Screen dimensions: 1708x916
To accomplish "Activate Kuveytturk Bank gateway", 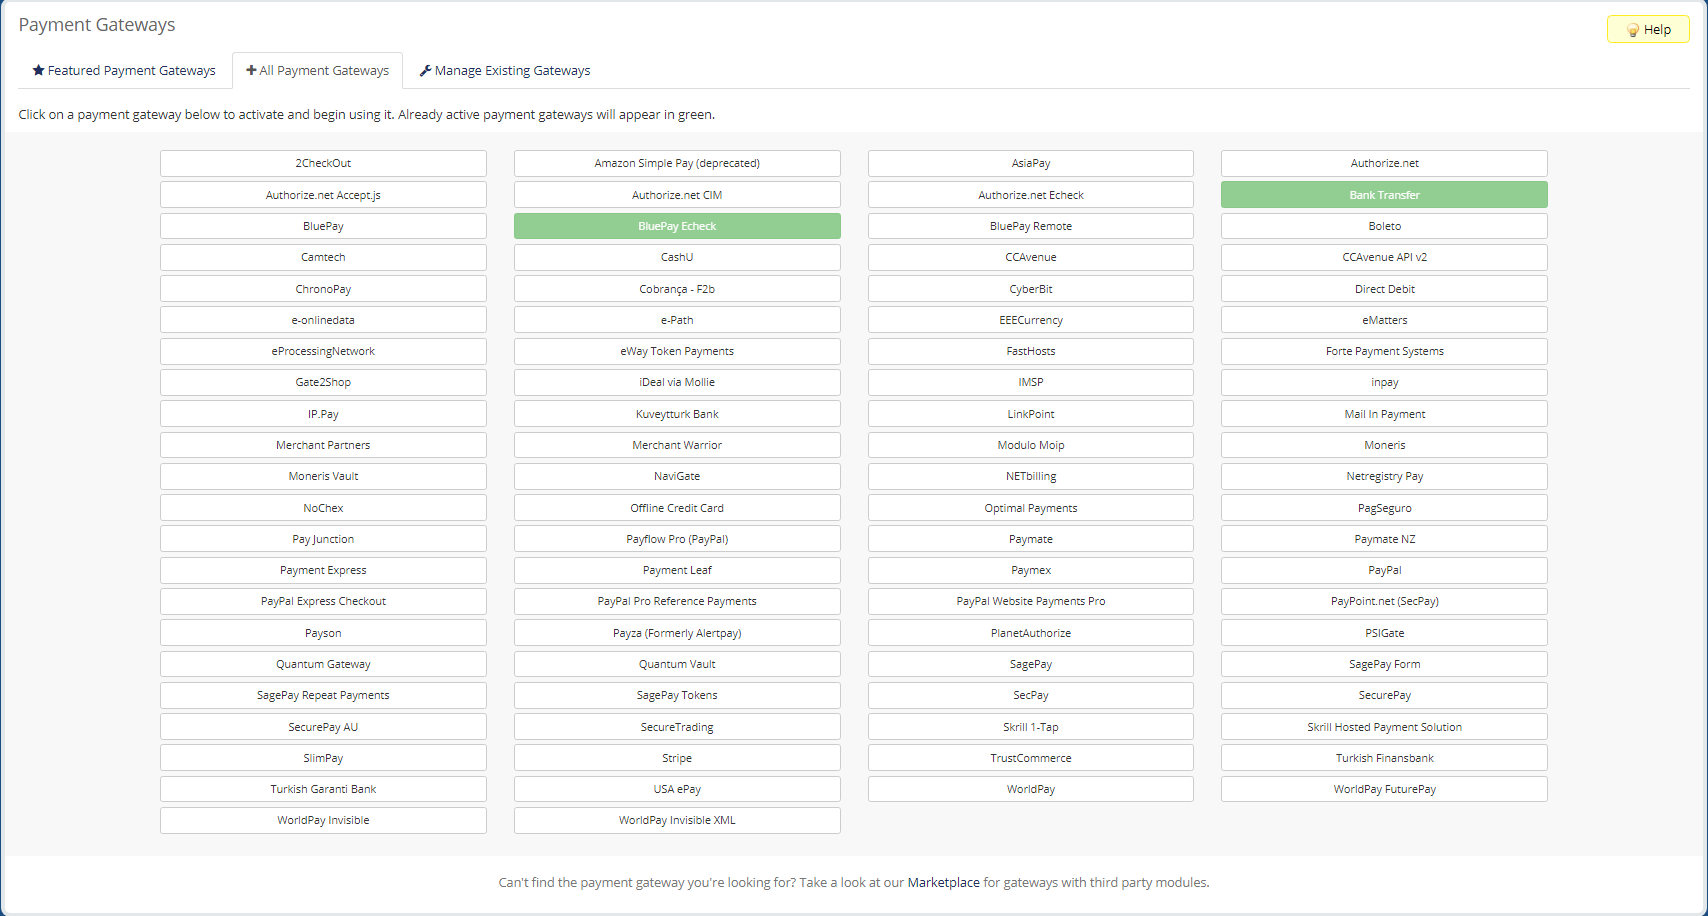I will tap(677, 414).
